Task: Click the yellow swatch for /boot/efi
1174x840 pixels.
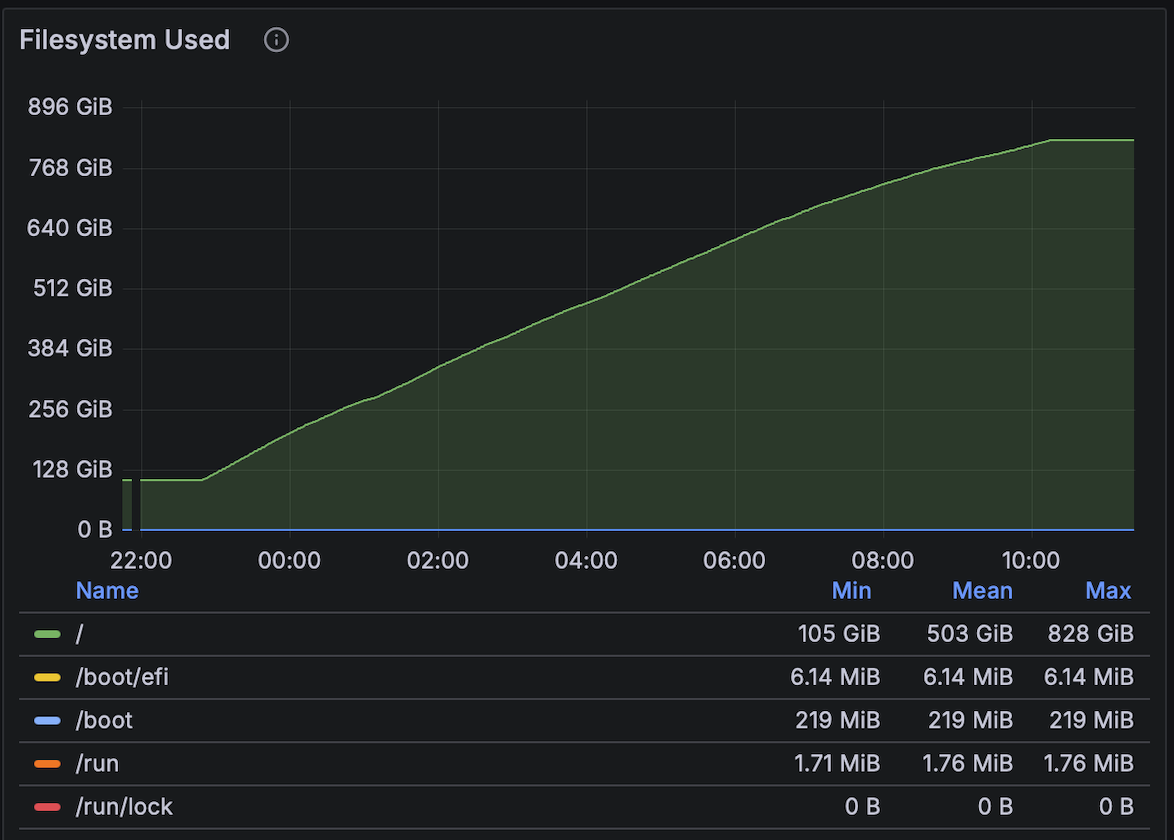Action: pyautogui.click(x=48, y=678)
